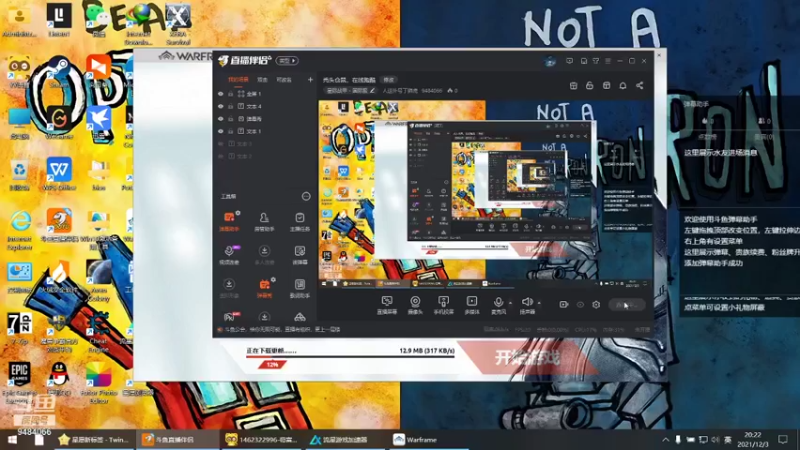The image size is (800, 450).
Task: Click the record video camera icon
Action: click(564, 305)
